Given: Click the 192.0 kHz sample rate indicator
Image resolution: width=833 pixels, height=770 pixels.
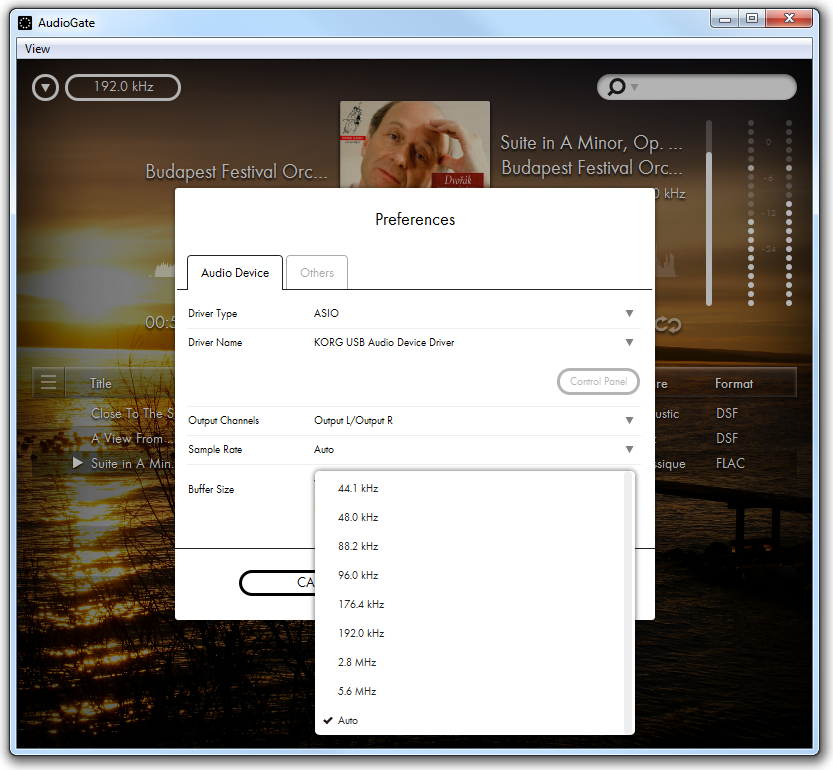Looking at the screenshot, I should [x=123, y=87].
